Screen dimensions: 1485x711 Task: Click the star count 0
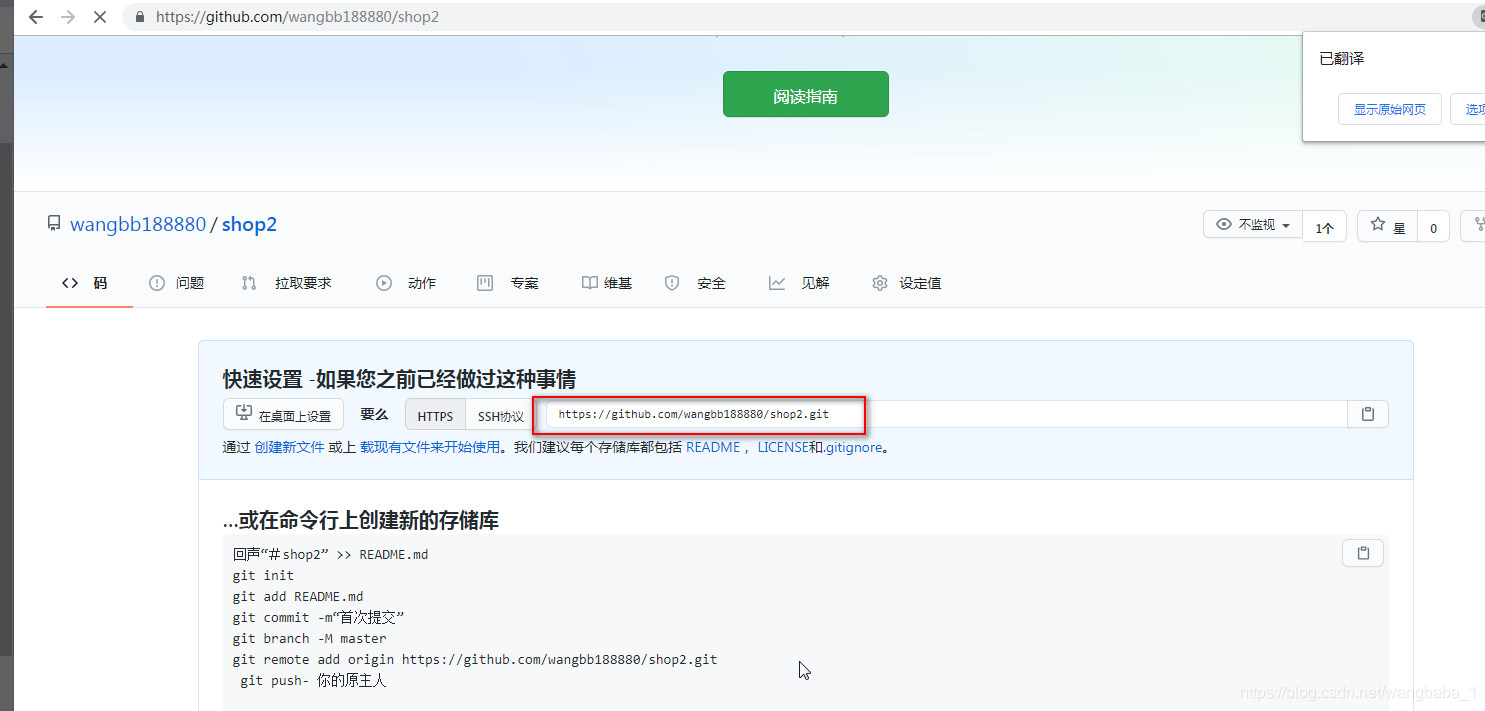1433,227
